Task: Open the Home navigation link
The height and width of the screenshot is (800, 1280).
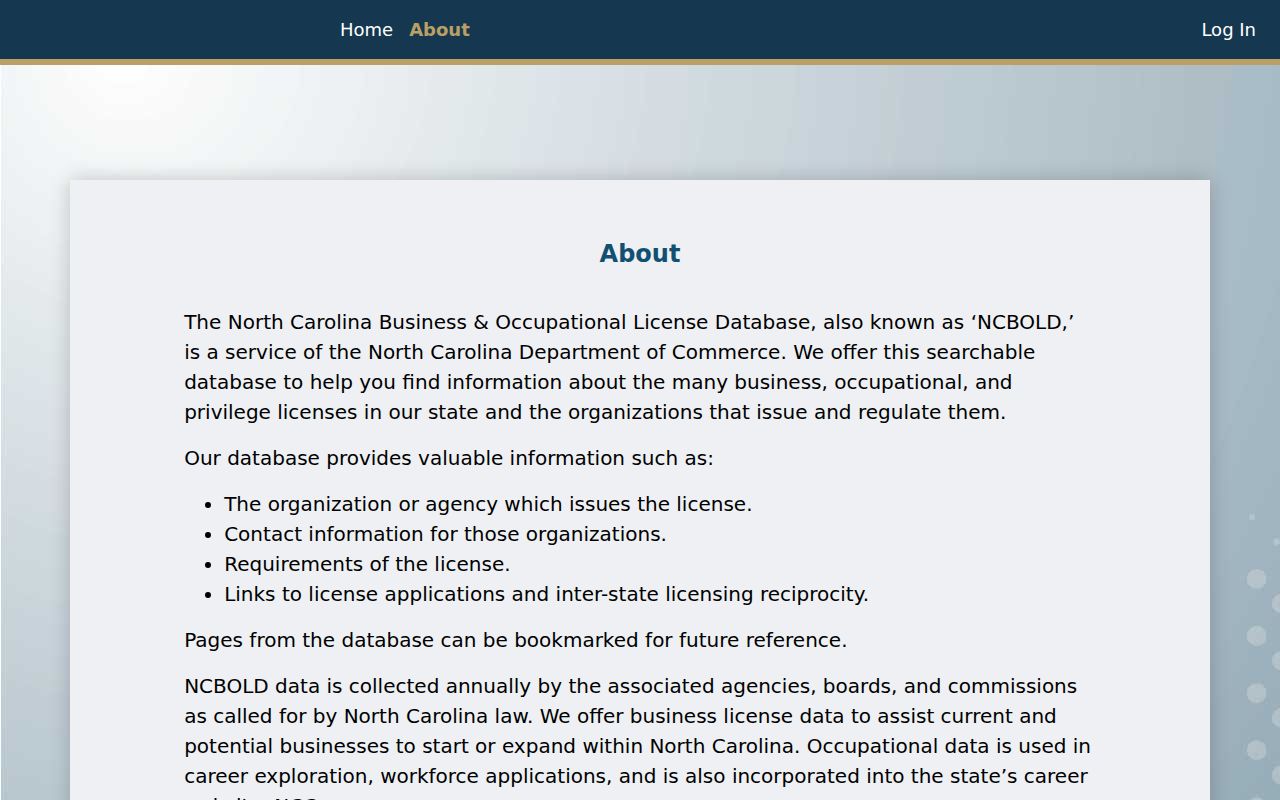Action: 366,30
